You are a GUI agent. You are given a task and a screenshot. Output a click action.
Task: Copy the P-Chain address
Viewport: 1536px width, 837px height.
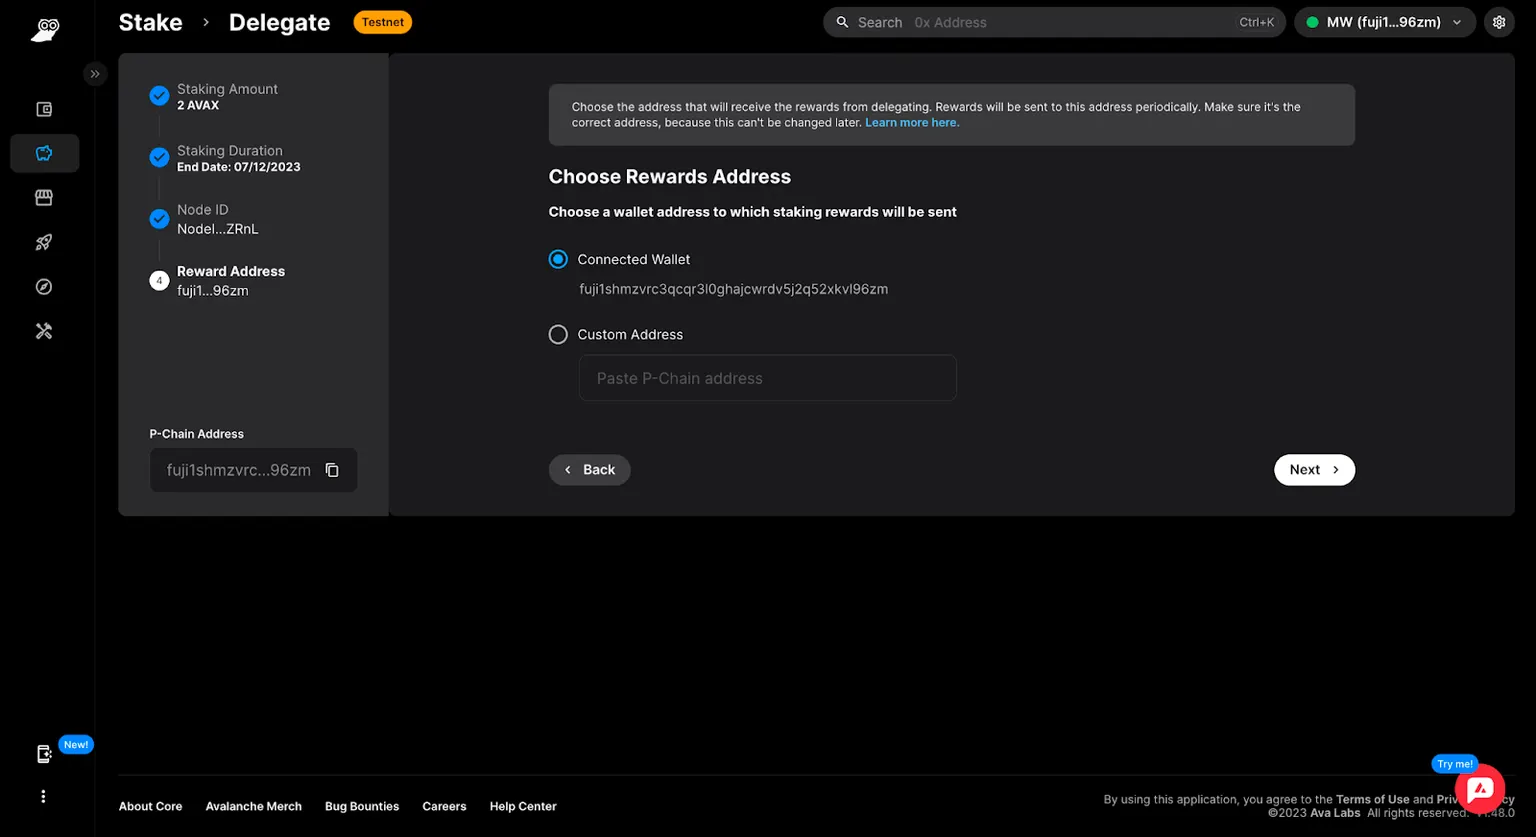(332, 470)
